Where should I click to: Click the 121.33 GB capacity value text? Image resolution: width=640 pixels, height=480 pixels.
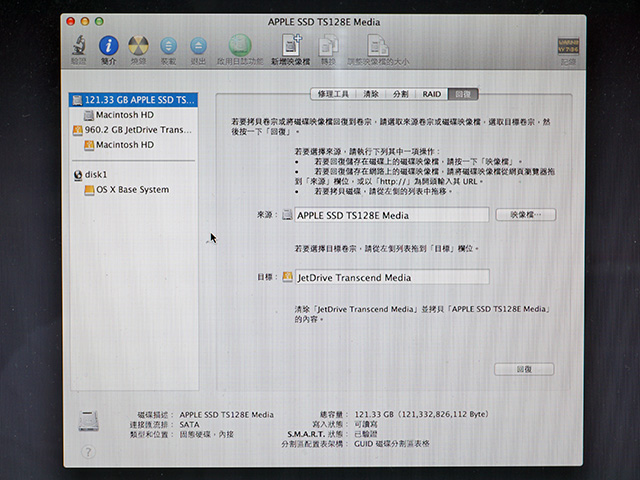pyautogui.click(x=421, y=414)
